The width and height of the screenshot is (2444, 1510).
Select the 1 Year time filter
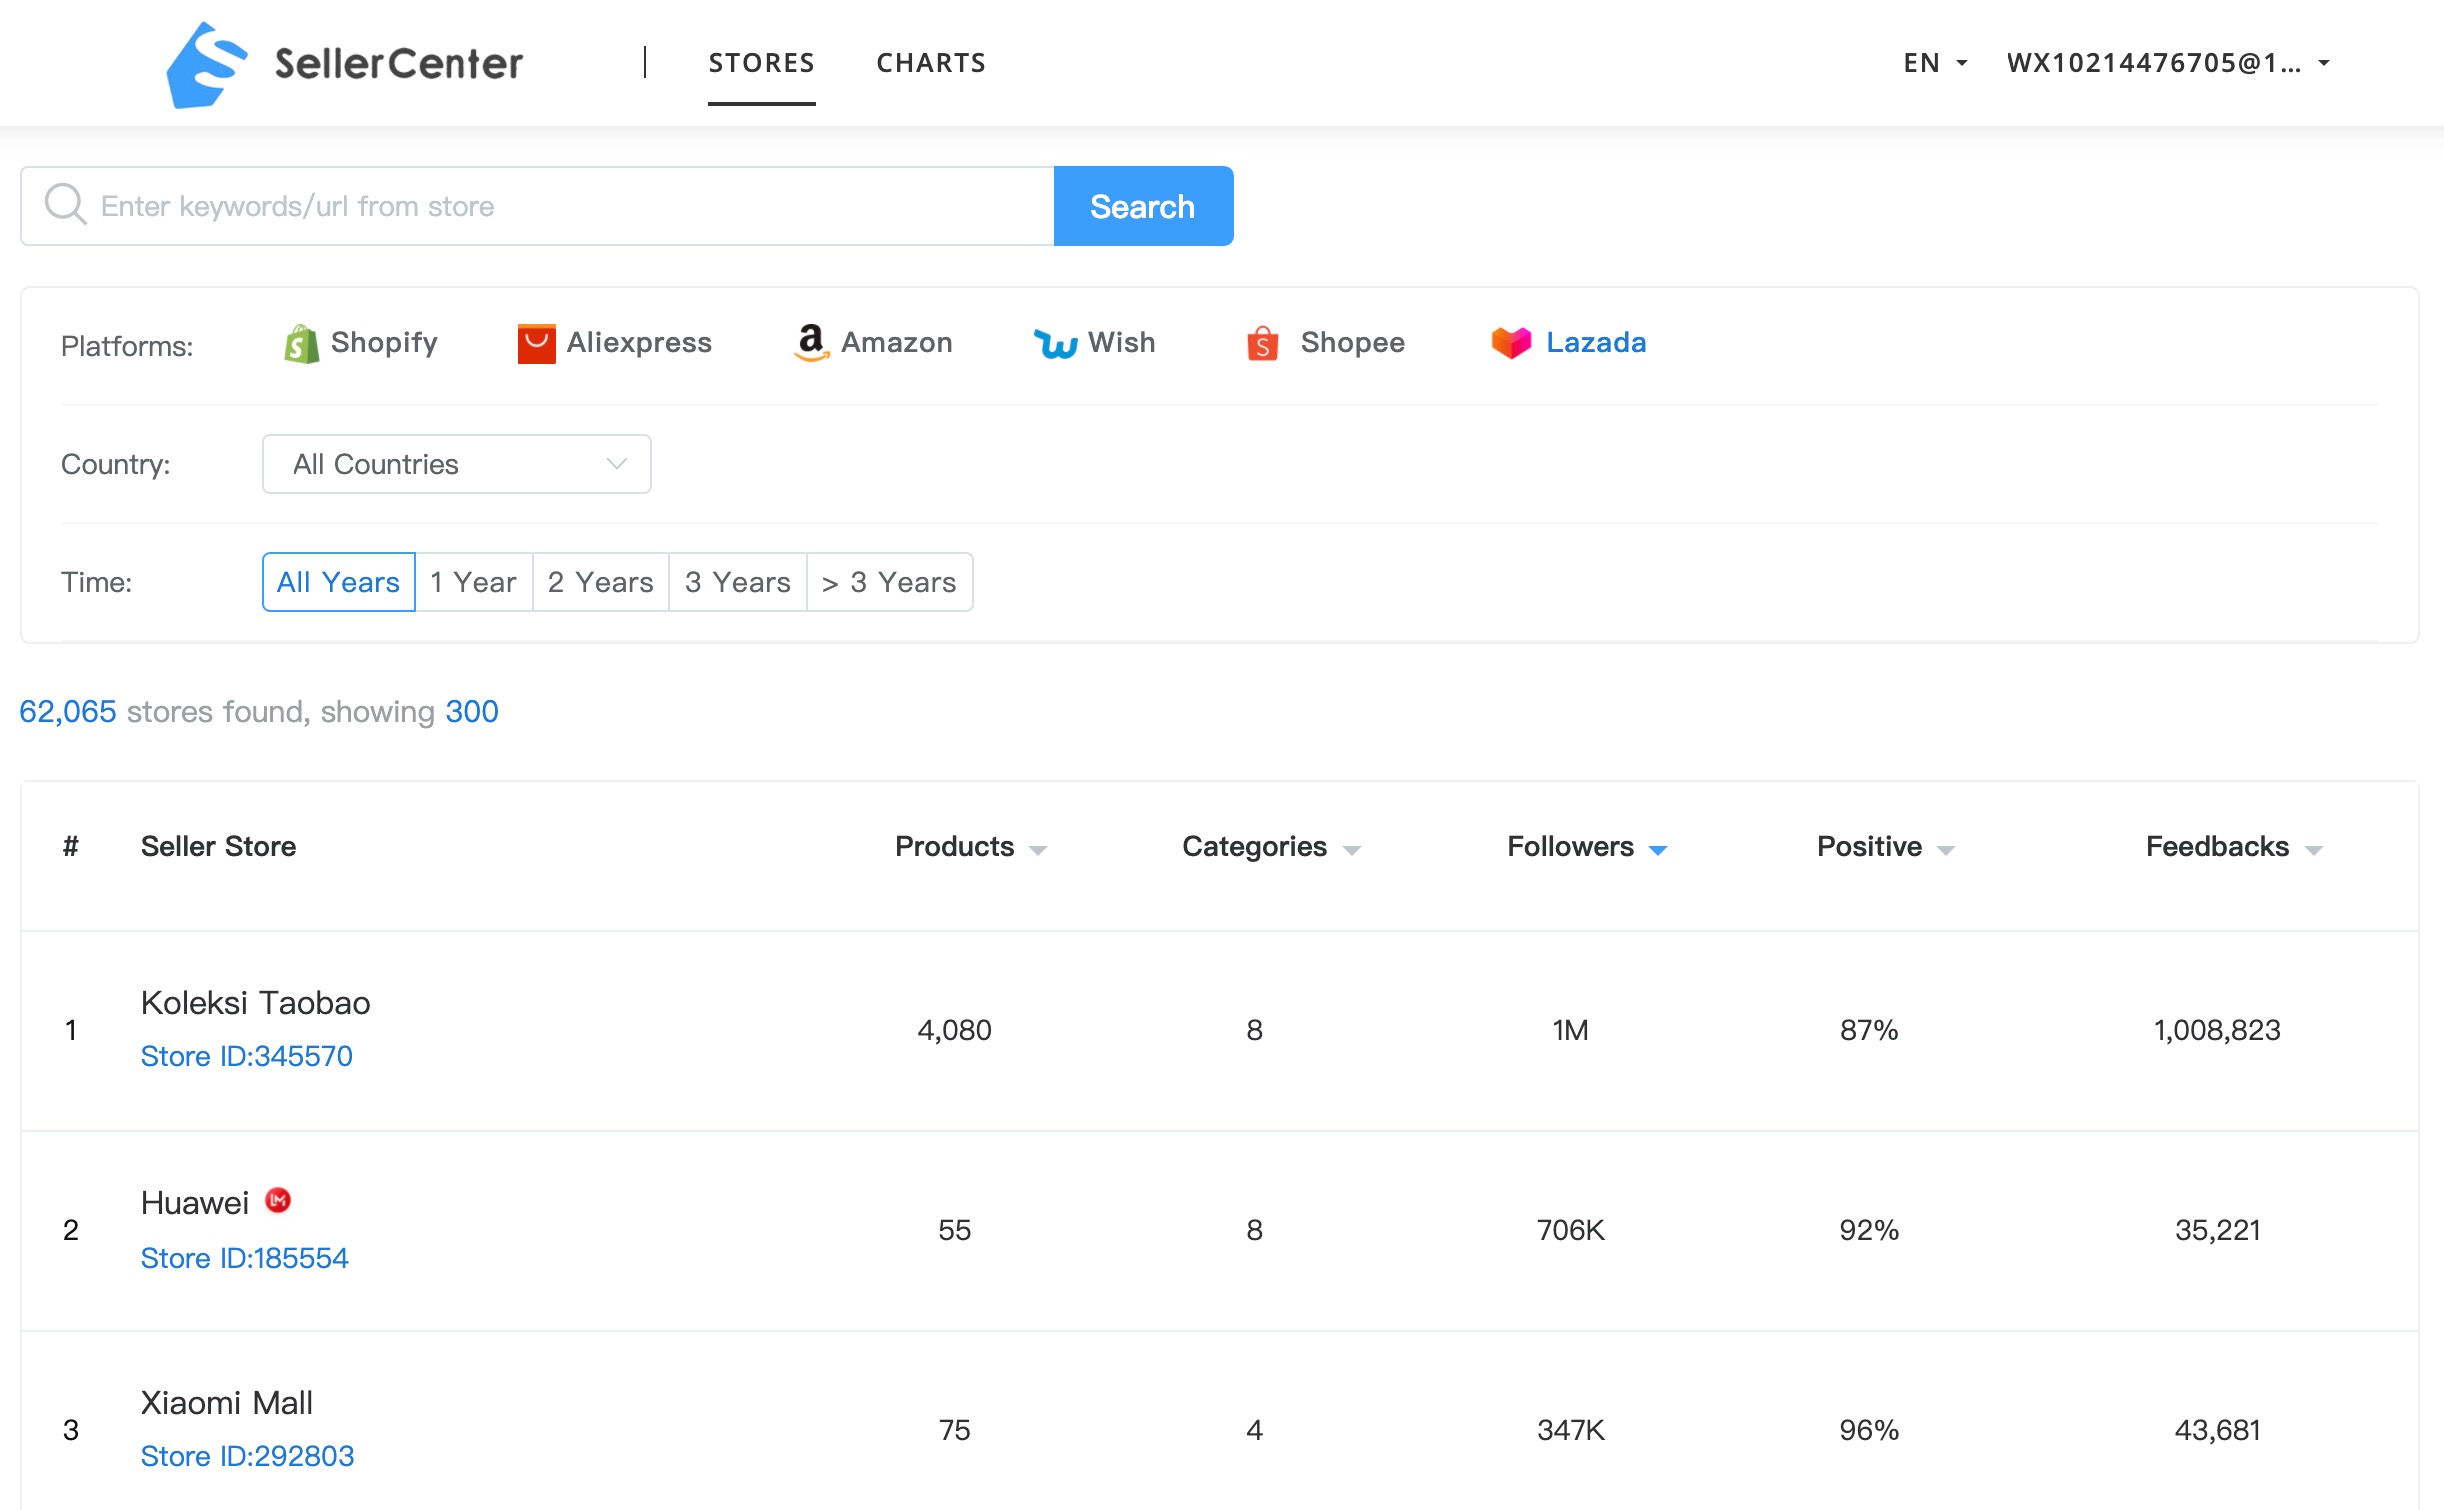[x=471, y=581]
